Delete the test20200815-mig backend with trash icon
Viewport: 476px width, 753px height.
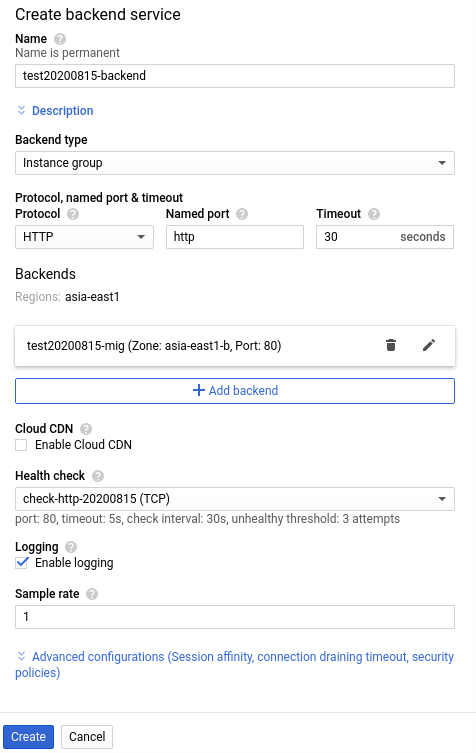(391, 345)
